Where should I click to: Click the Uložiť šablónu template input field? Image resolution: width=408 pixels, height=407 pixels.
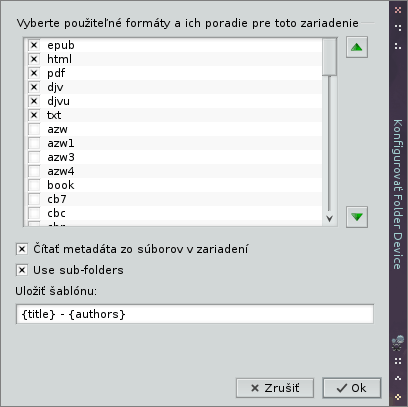coord(195,314)
